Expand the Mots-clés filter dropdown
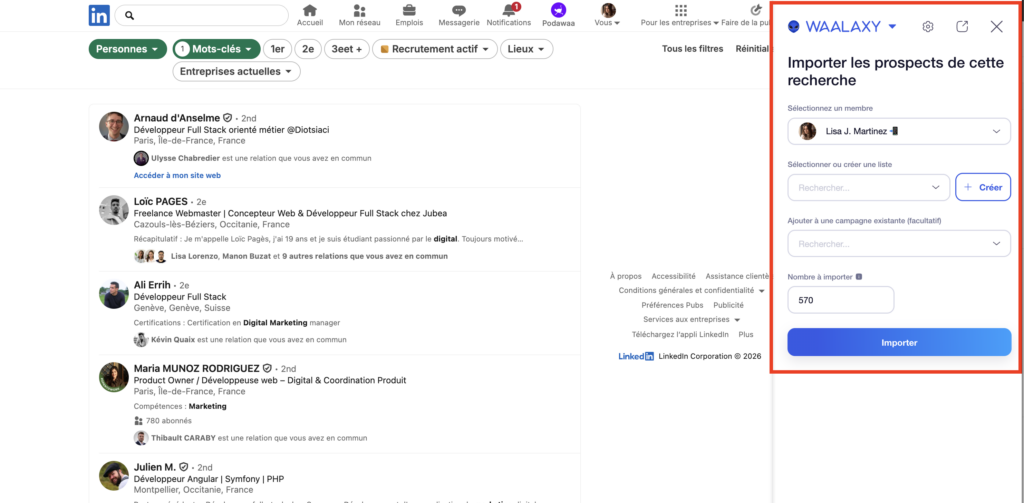The height and width of the screenshot is (503, 1024). click(x=217, y=49)
